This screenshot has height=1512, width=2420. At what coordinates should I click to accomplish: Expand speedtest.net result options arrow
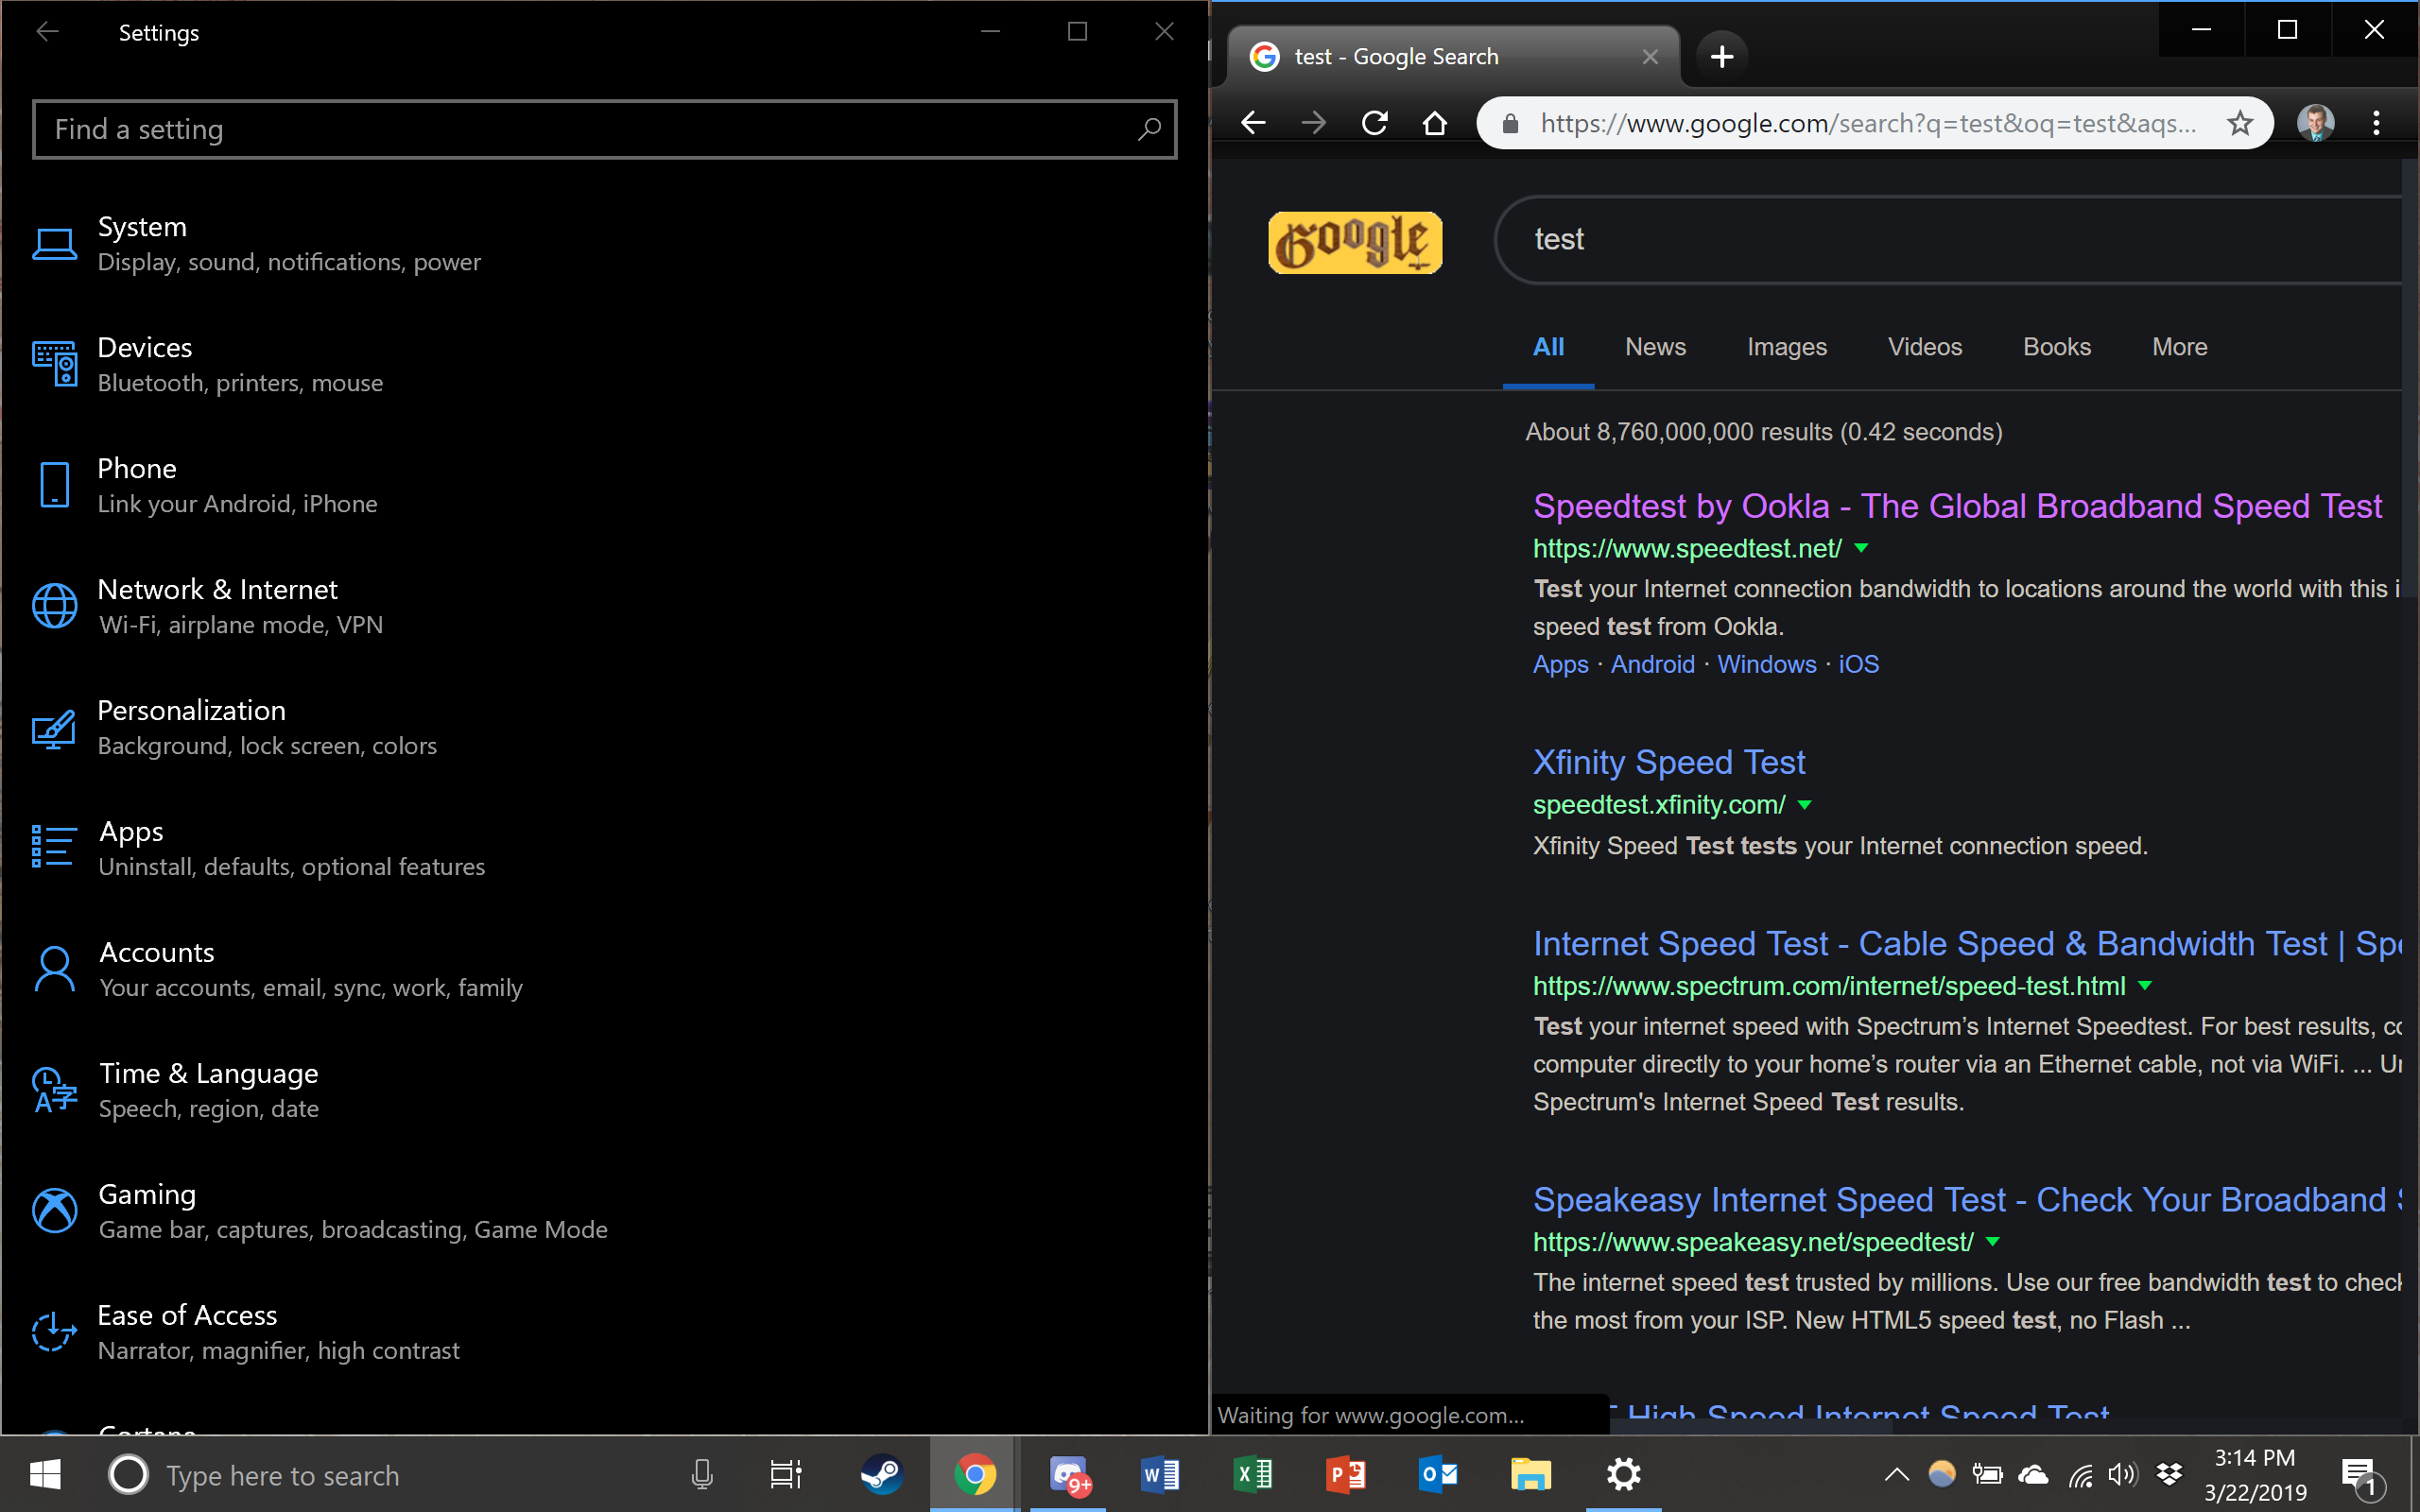pyautogui.click(x=1861, y=548)
